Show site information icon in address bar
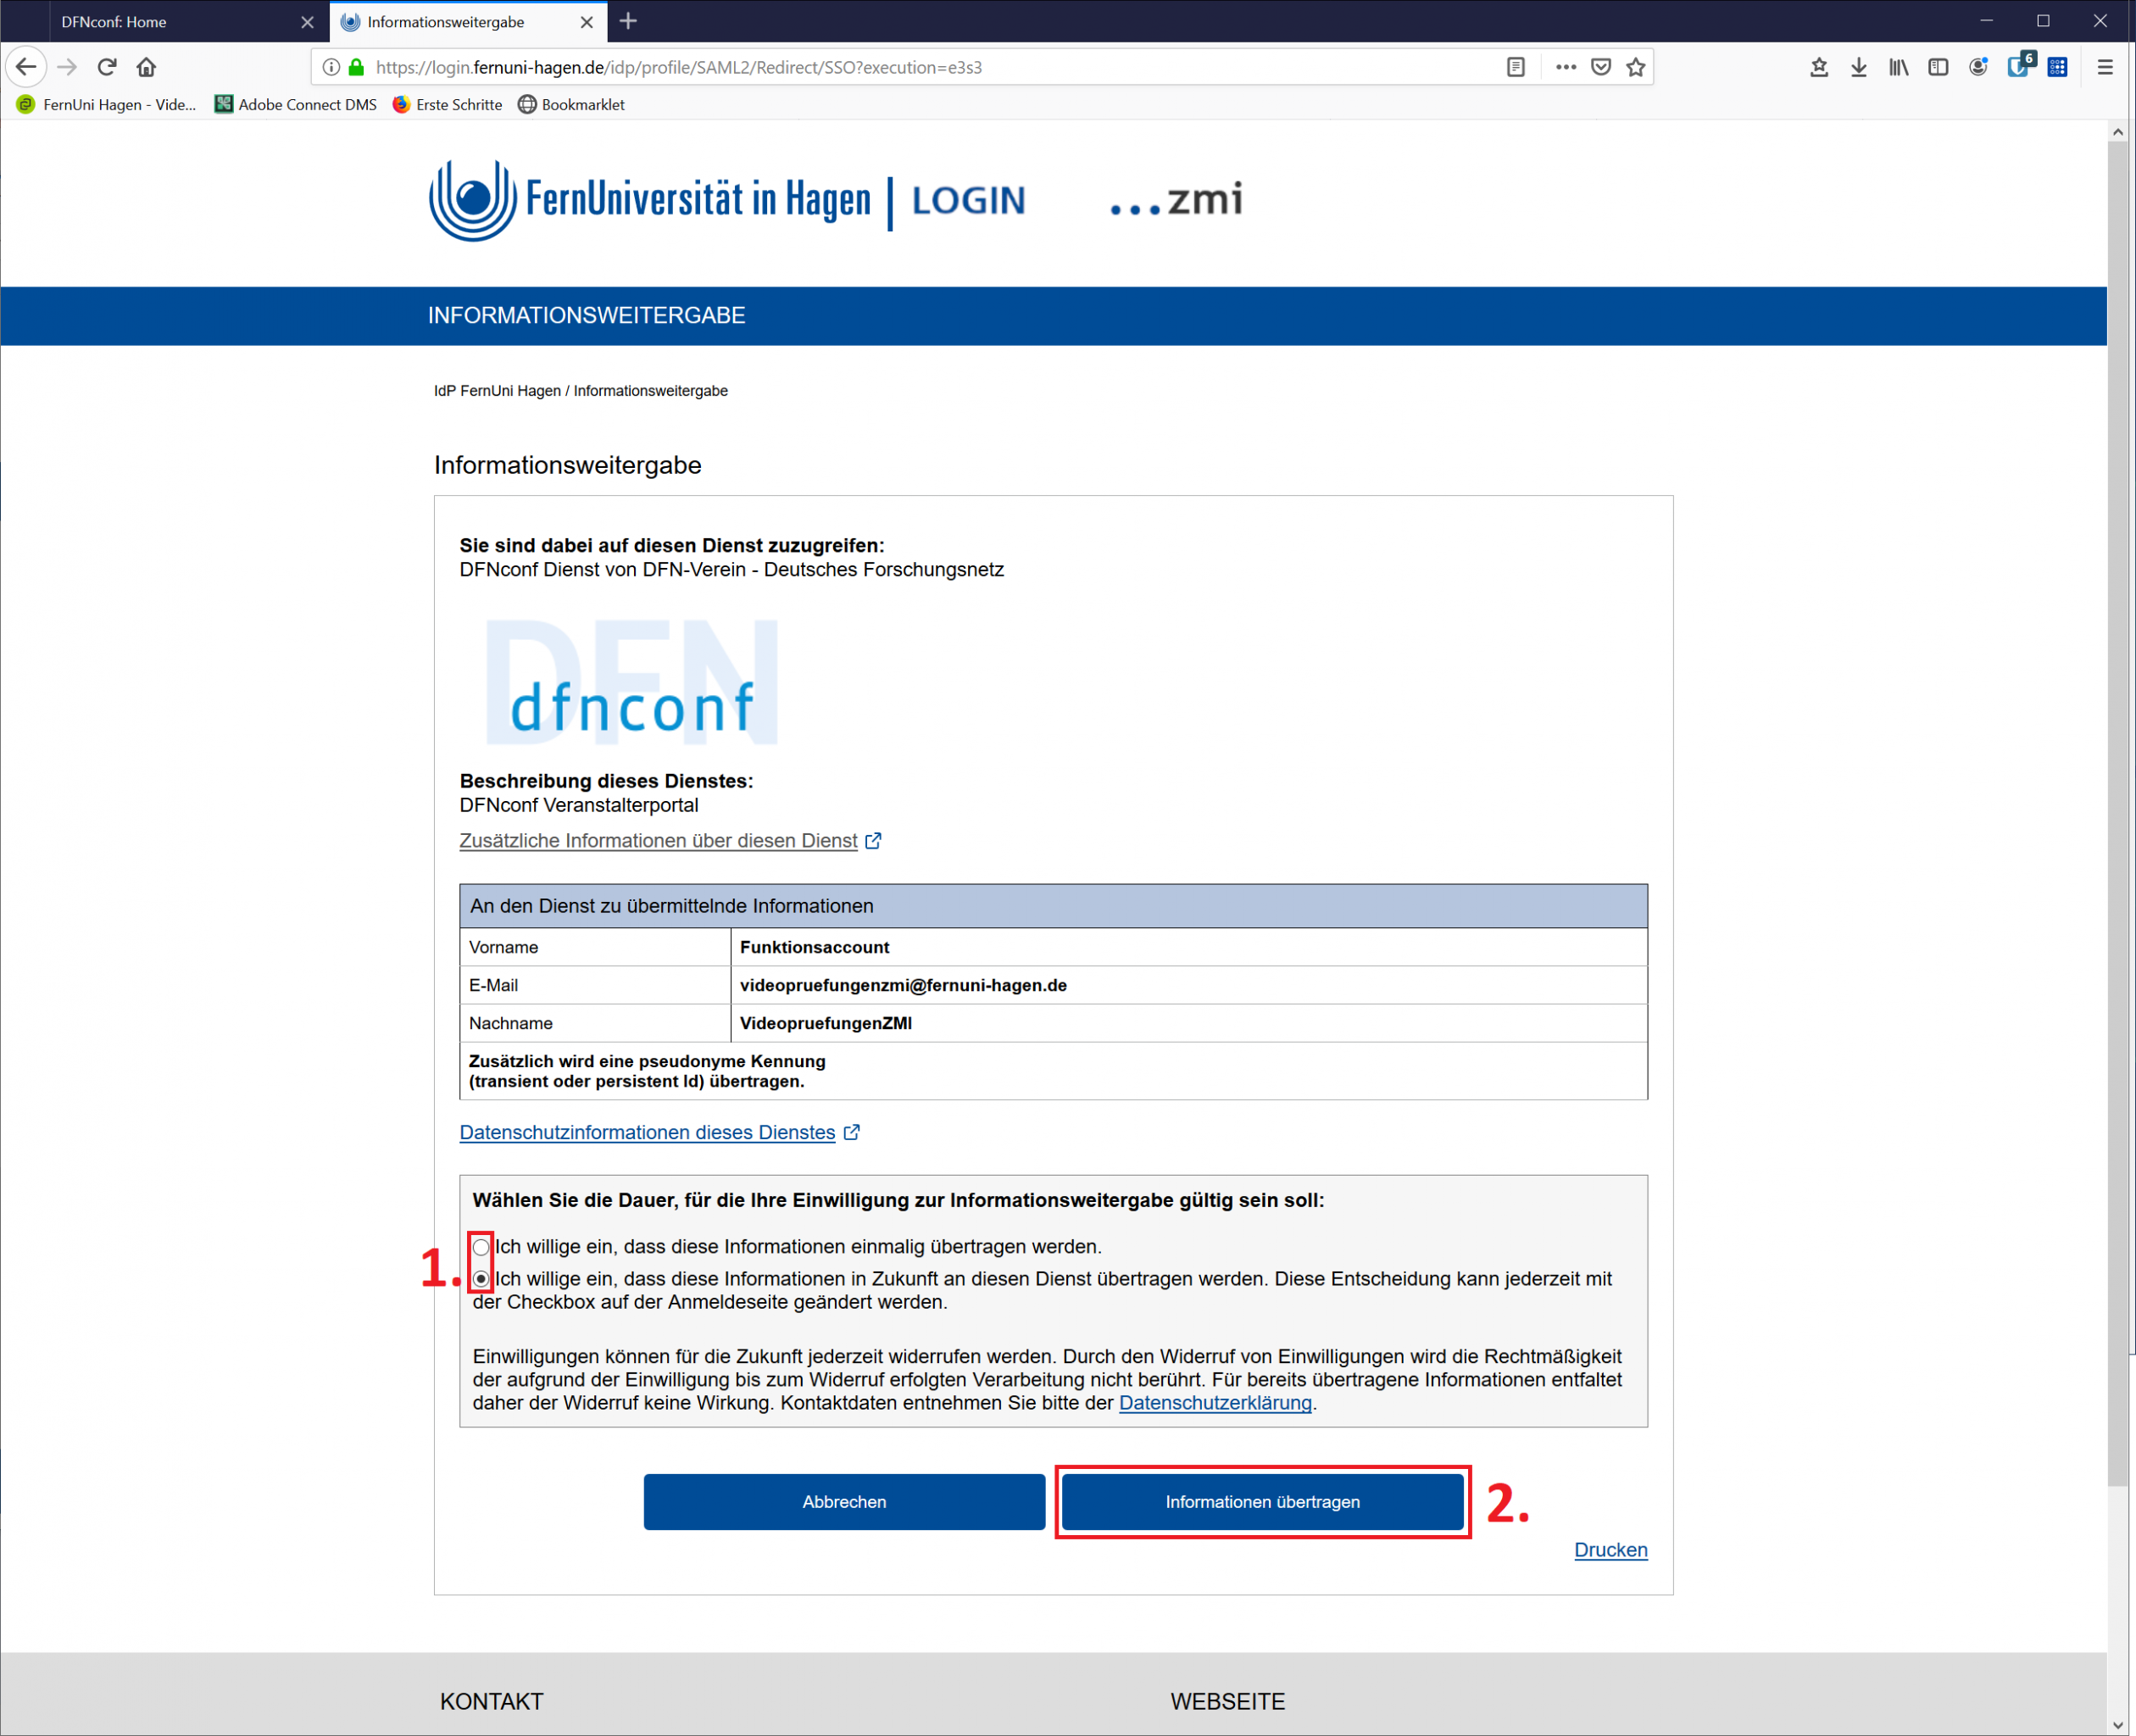 tap(331, 67)
